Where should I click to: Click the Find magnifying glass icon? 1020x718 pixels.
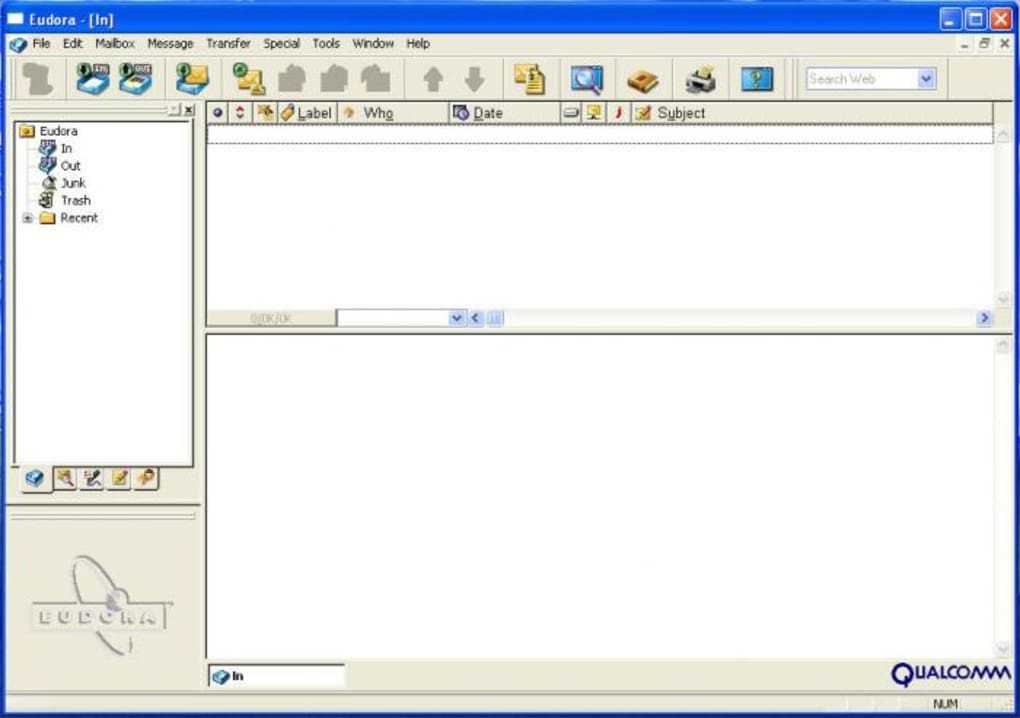[586, 79]
